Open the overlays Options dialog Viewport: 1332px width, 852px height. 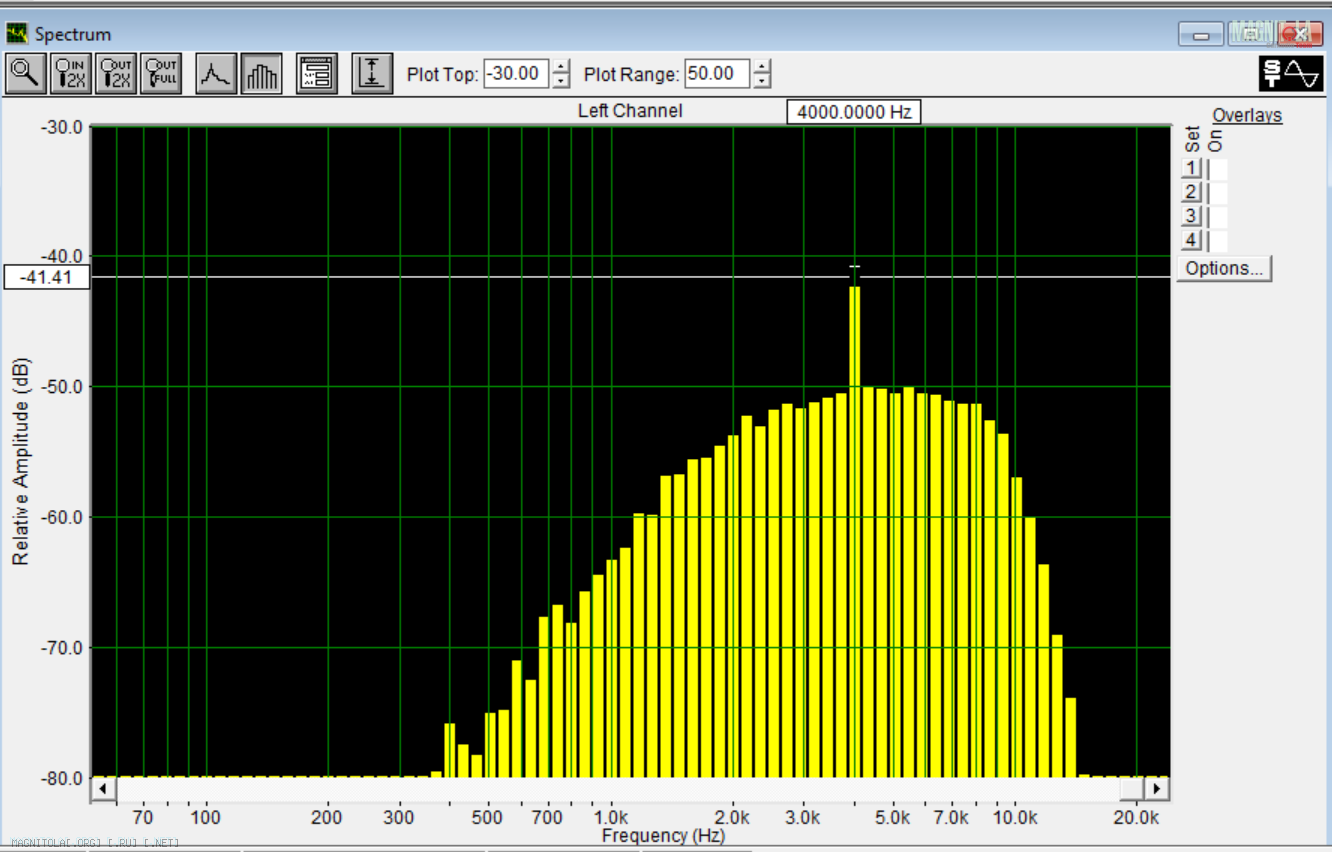pyautogui.click(x=1224, y=268)
